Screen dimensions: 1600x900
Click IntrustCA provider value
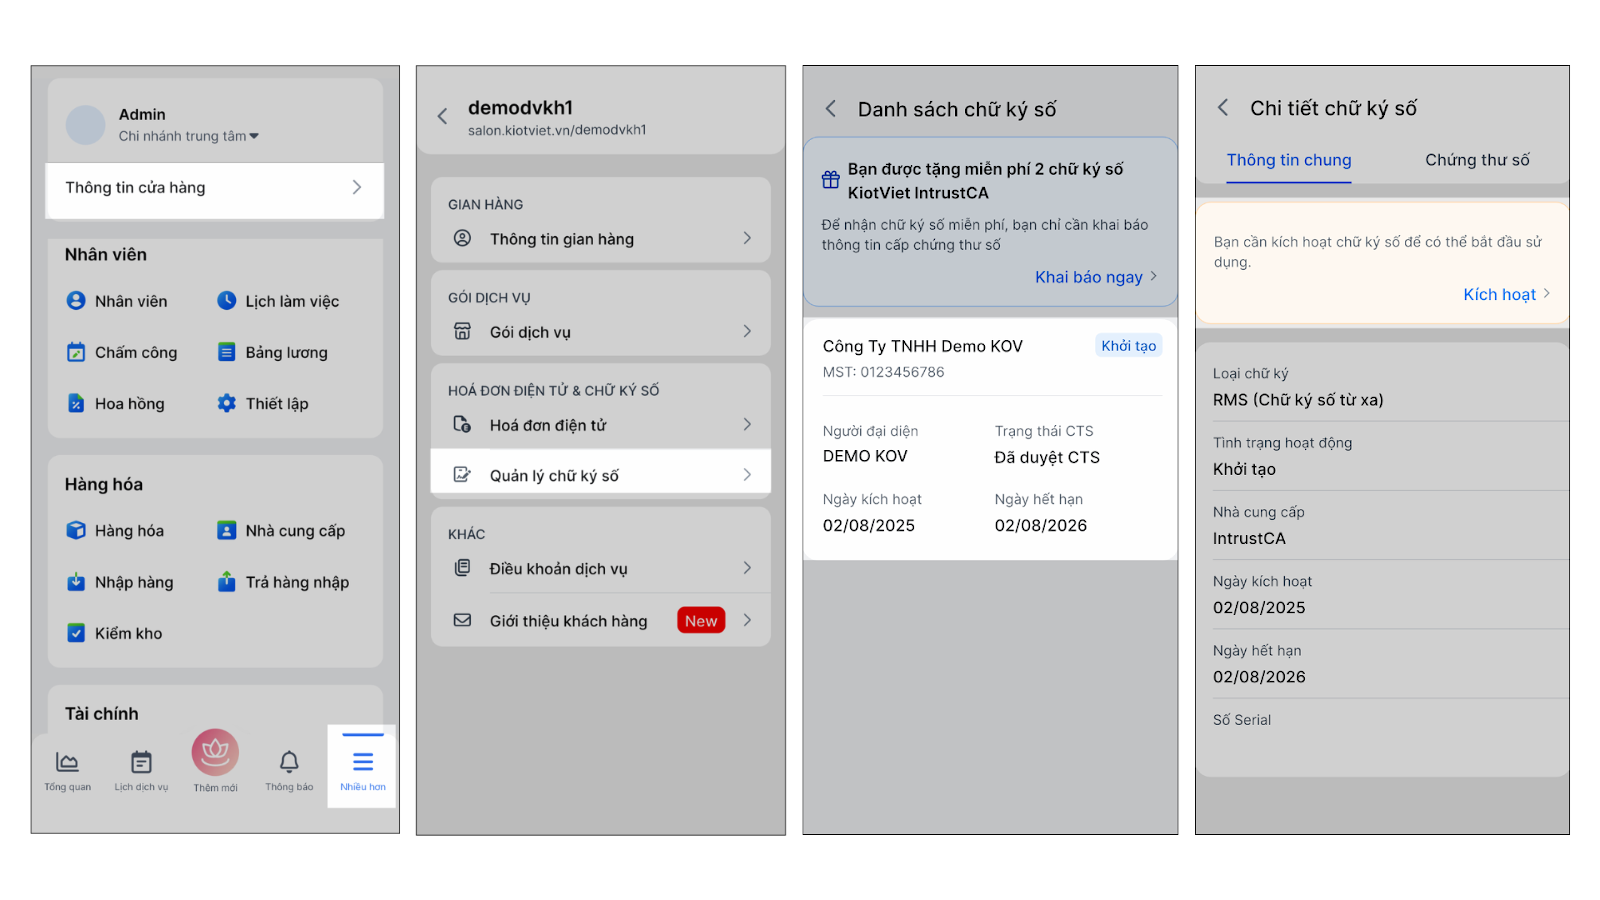coord(1249,538)
